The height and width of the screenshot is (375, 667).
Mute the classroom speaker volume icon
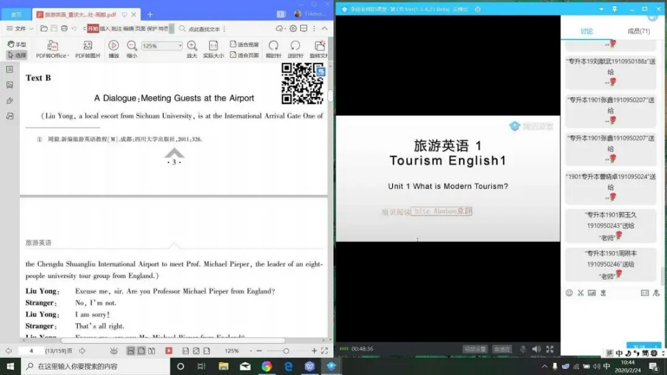536,349
